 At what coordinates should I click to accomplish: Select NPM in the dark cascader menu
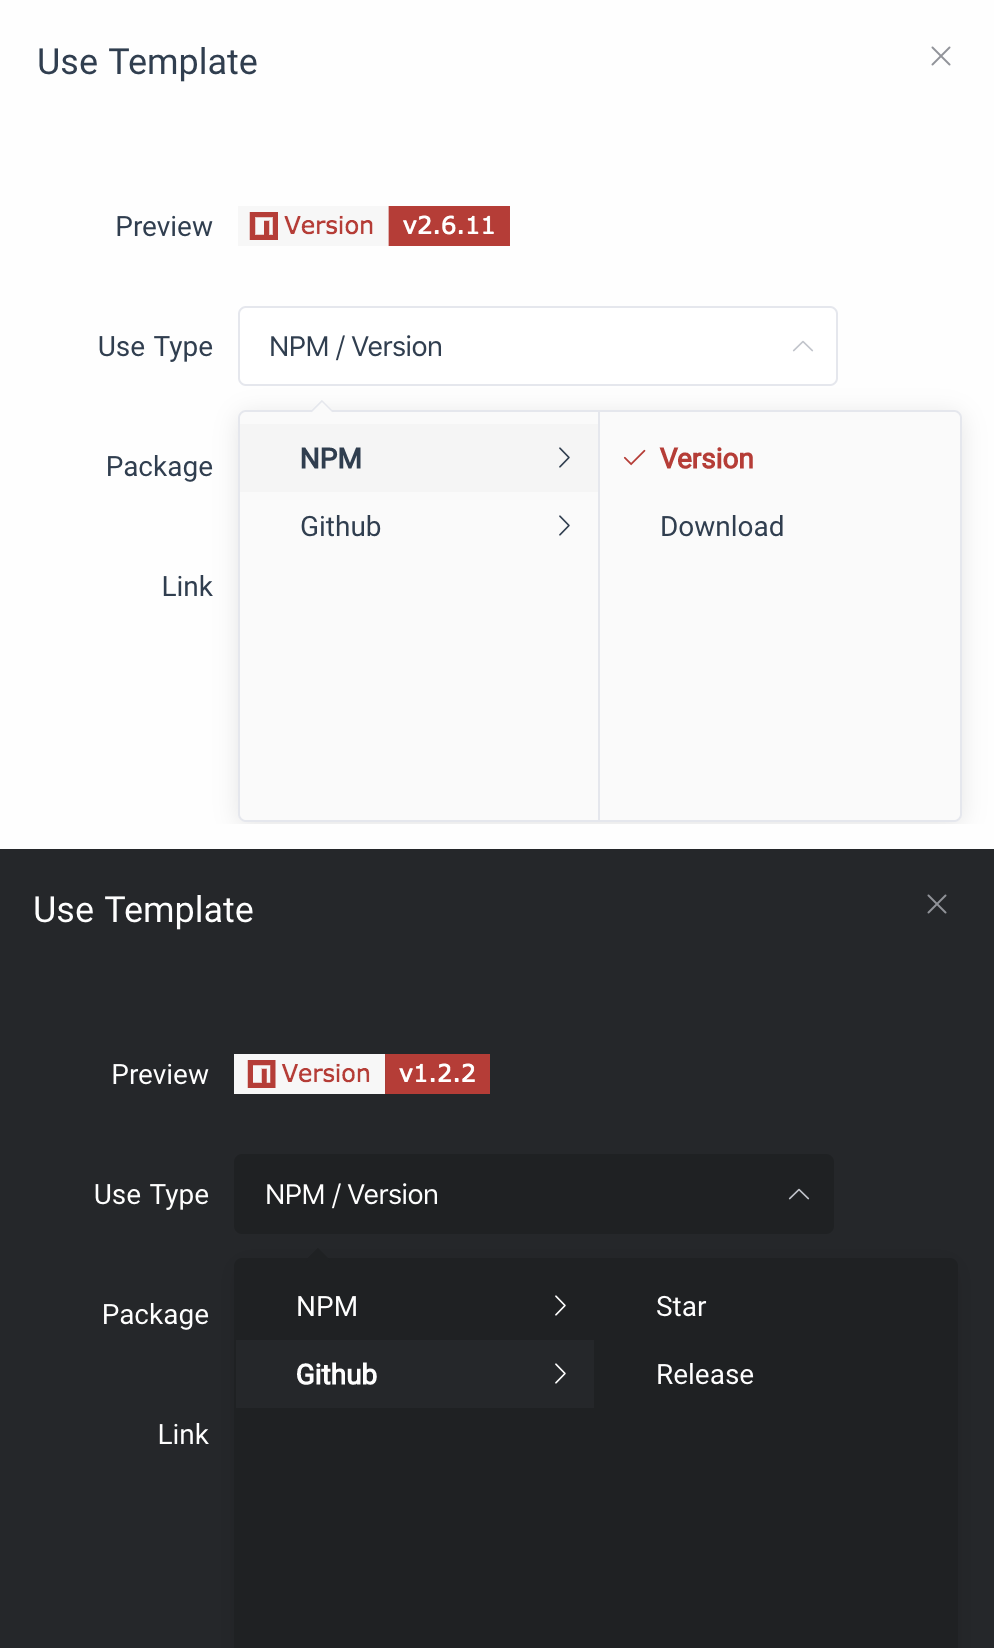point(327,1306)
